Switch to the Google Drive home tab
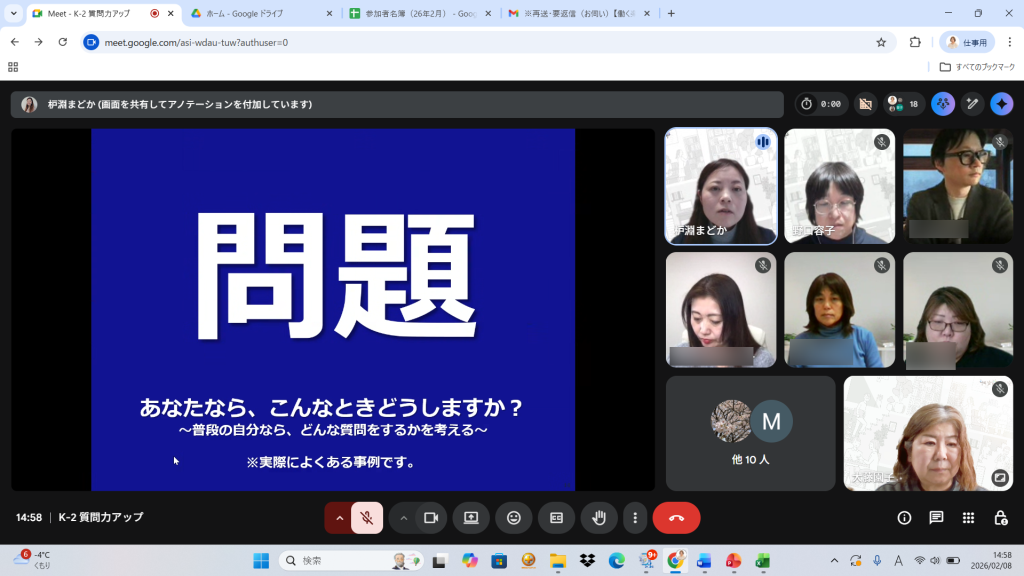The height and width of the screenshot is (576, 1024). 258,14
